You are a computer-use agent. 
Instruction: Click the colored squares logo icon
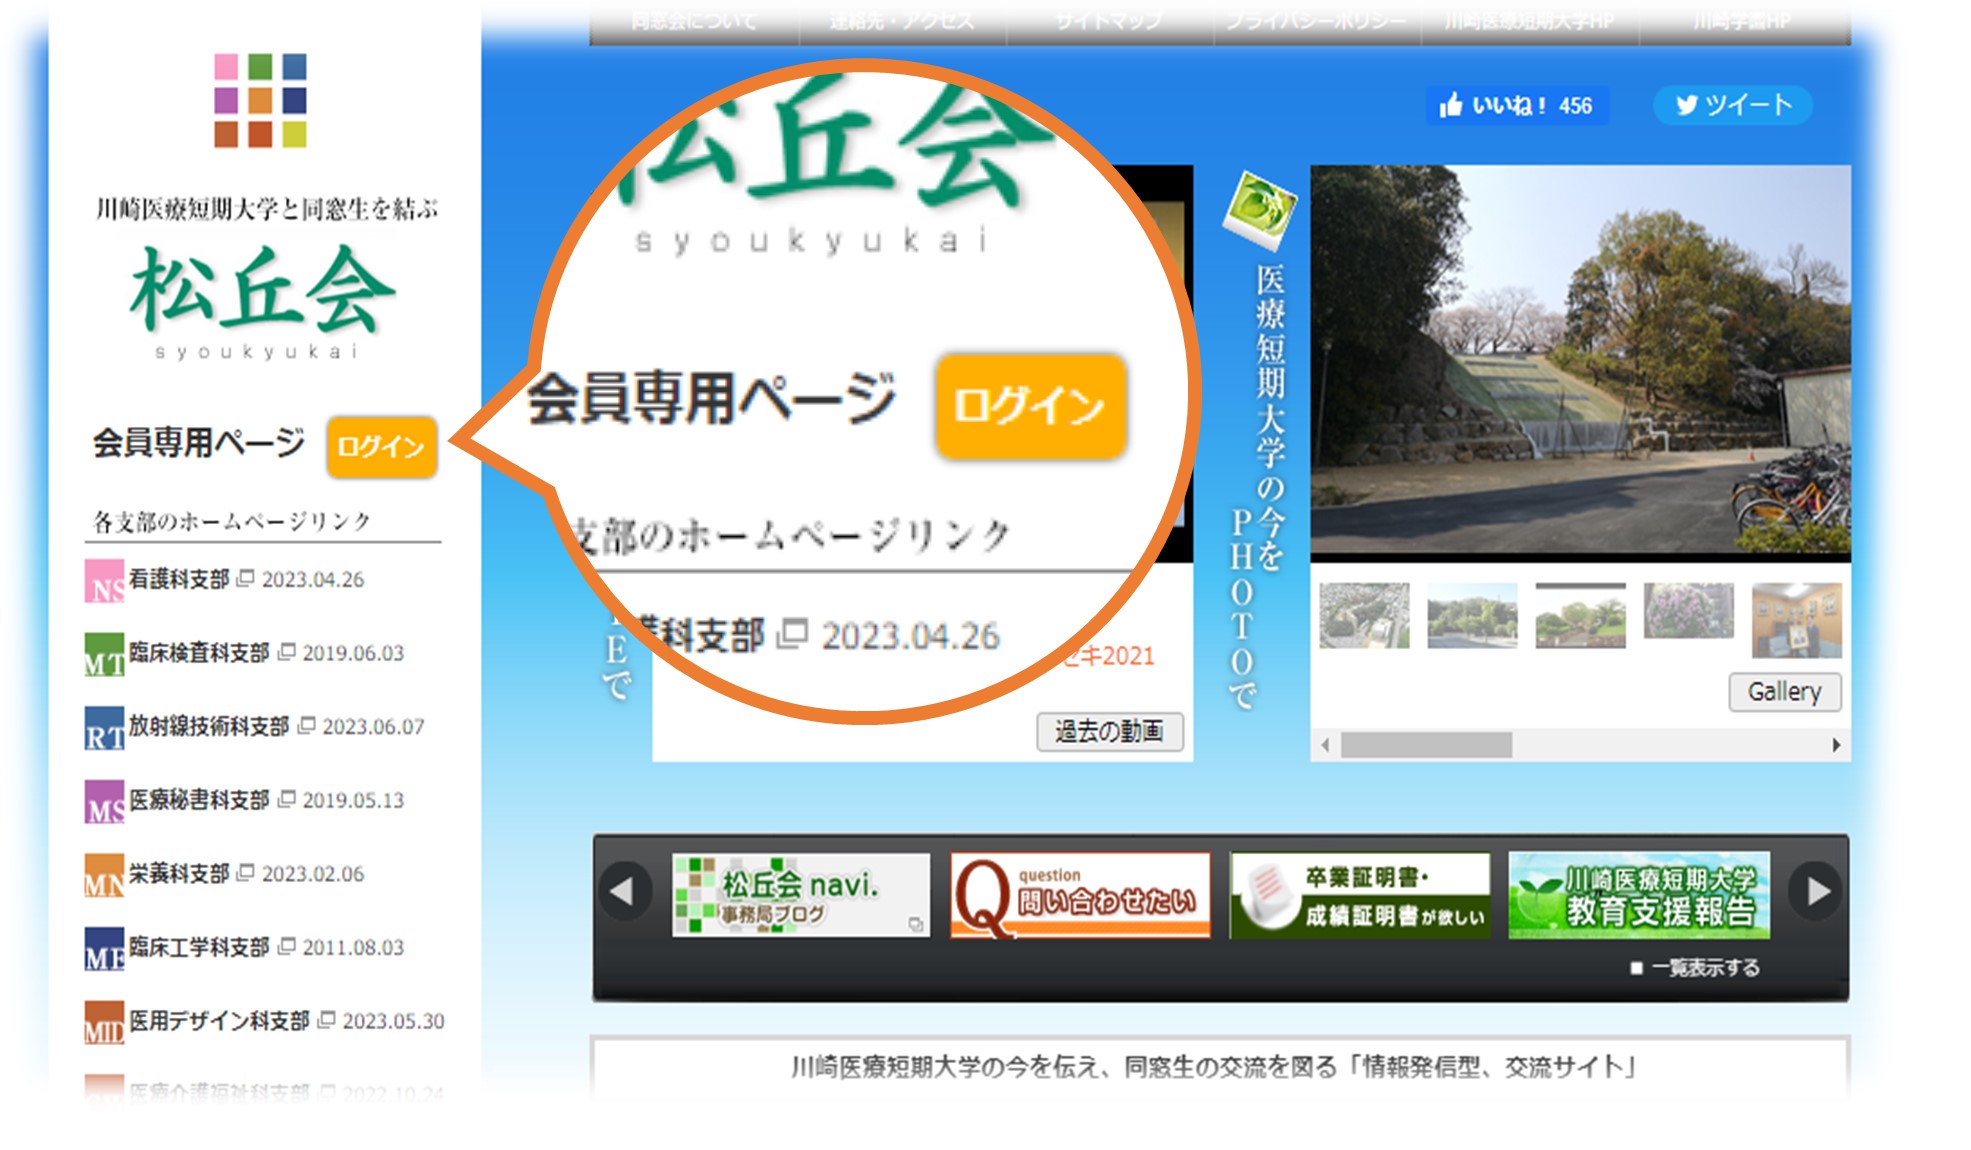click(x=260, y=100)
